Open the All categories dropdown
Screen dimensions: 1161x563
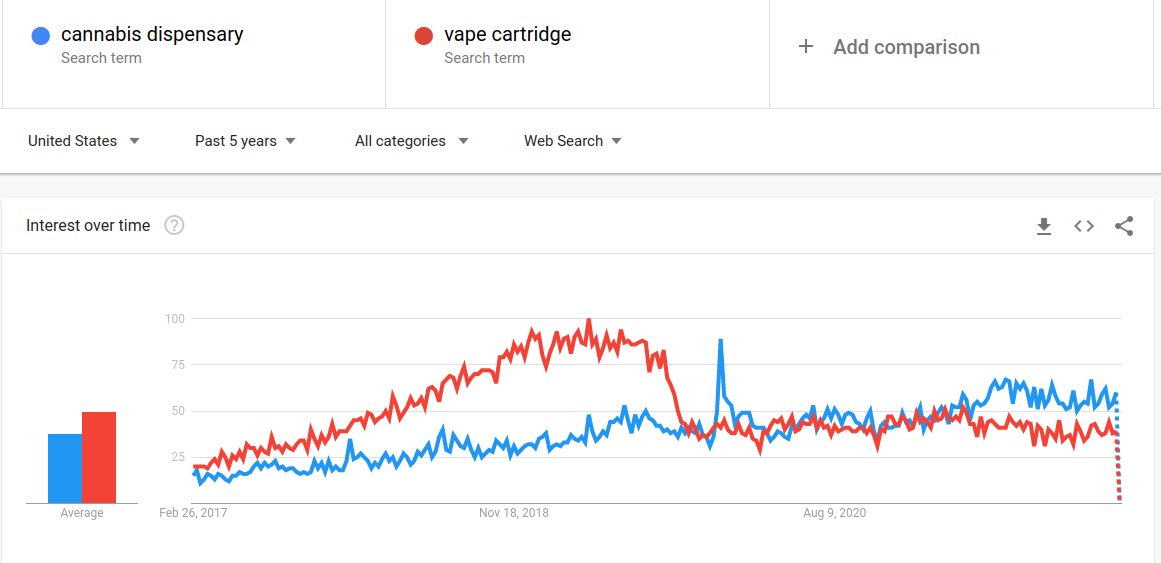412,141
